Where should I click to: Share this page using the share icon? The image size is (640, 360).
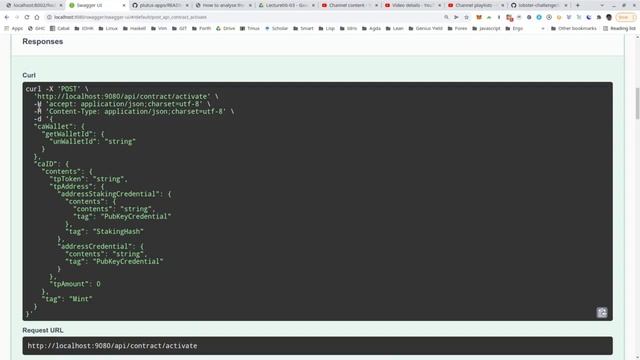(456, 17)
